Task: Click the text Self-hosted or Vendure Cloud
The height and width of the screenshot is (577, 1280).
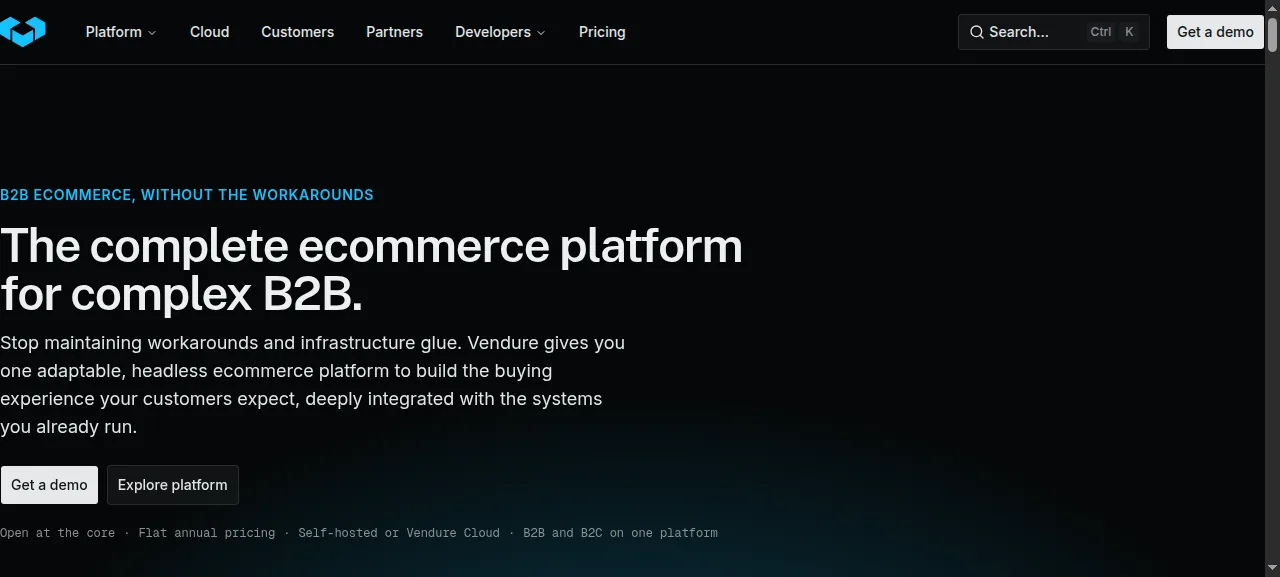Action: [x=399, y=533]
